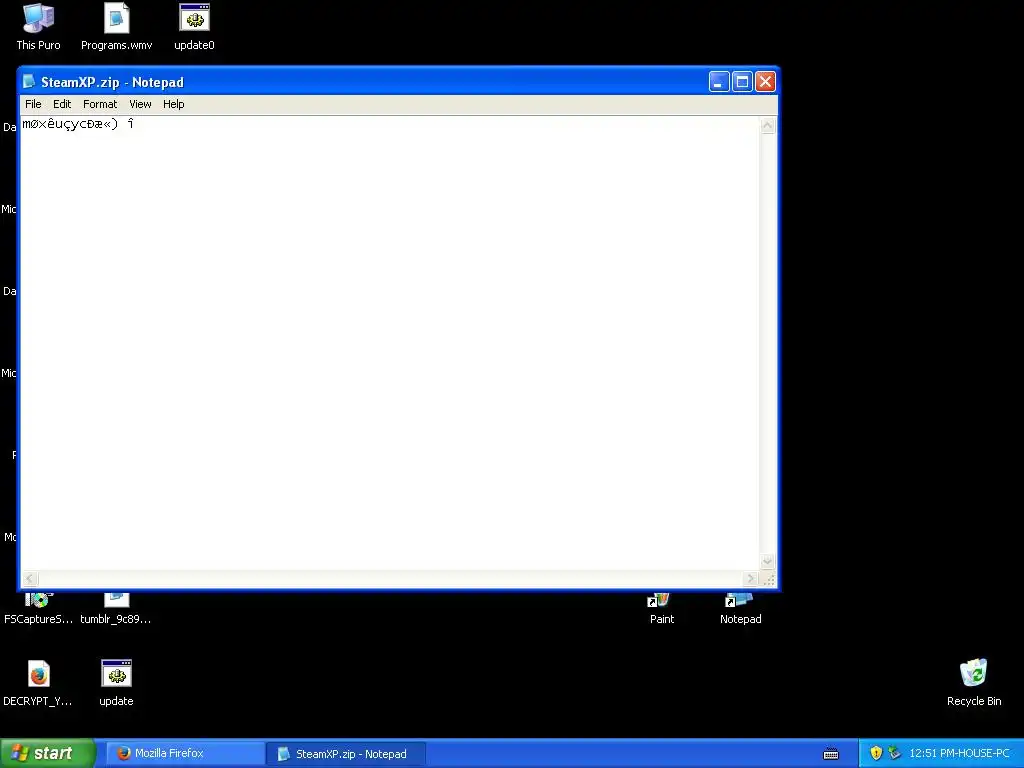
Task: Click vertical scrollbar up arrow in Notepad
Action: 767,125
